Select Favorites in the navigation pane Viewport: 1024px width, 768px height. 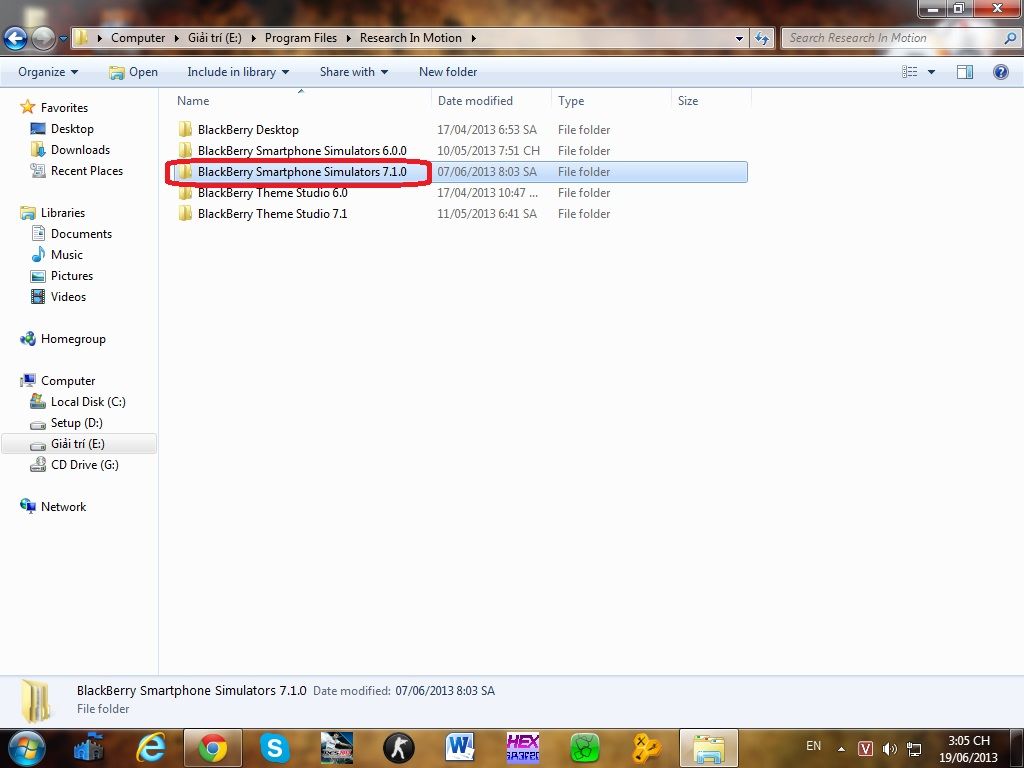pos(64,108)
